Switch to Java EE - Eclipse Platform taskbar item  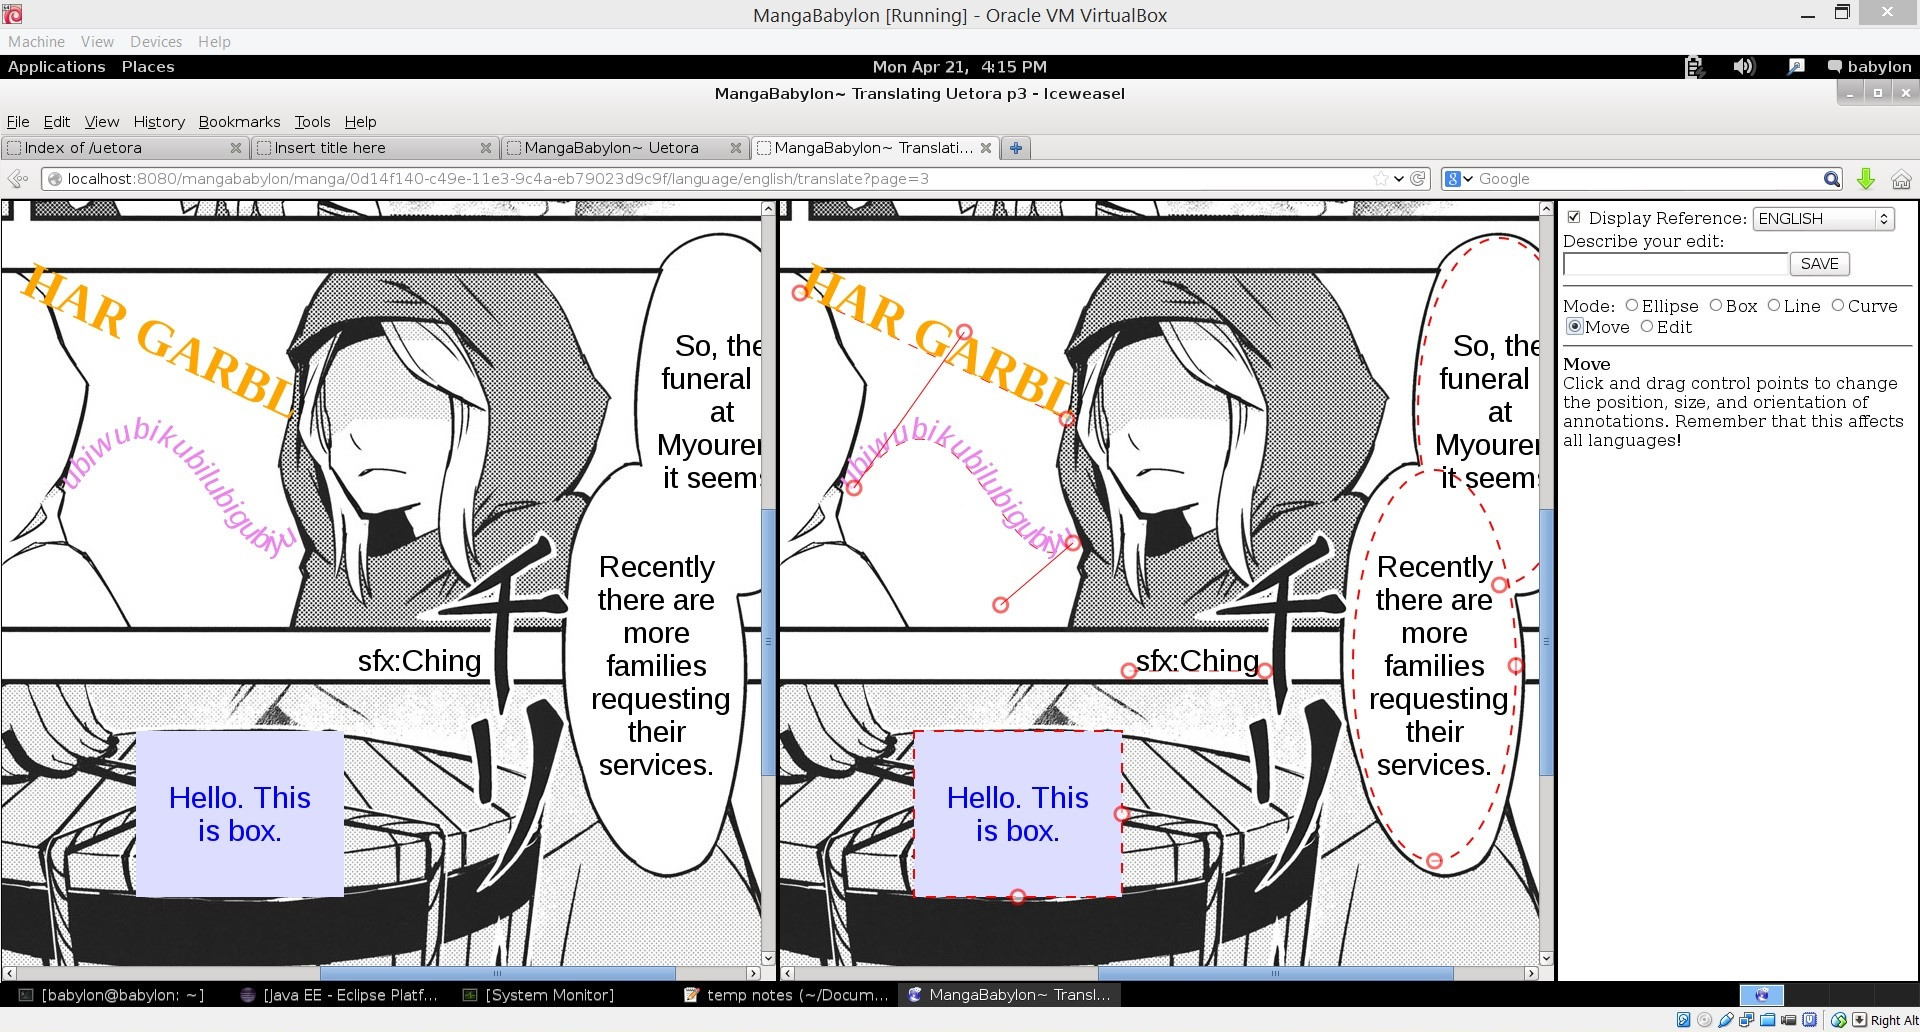click(340, 994)
